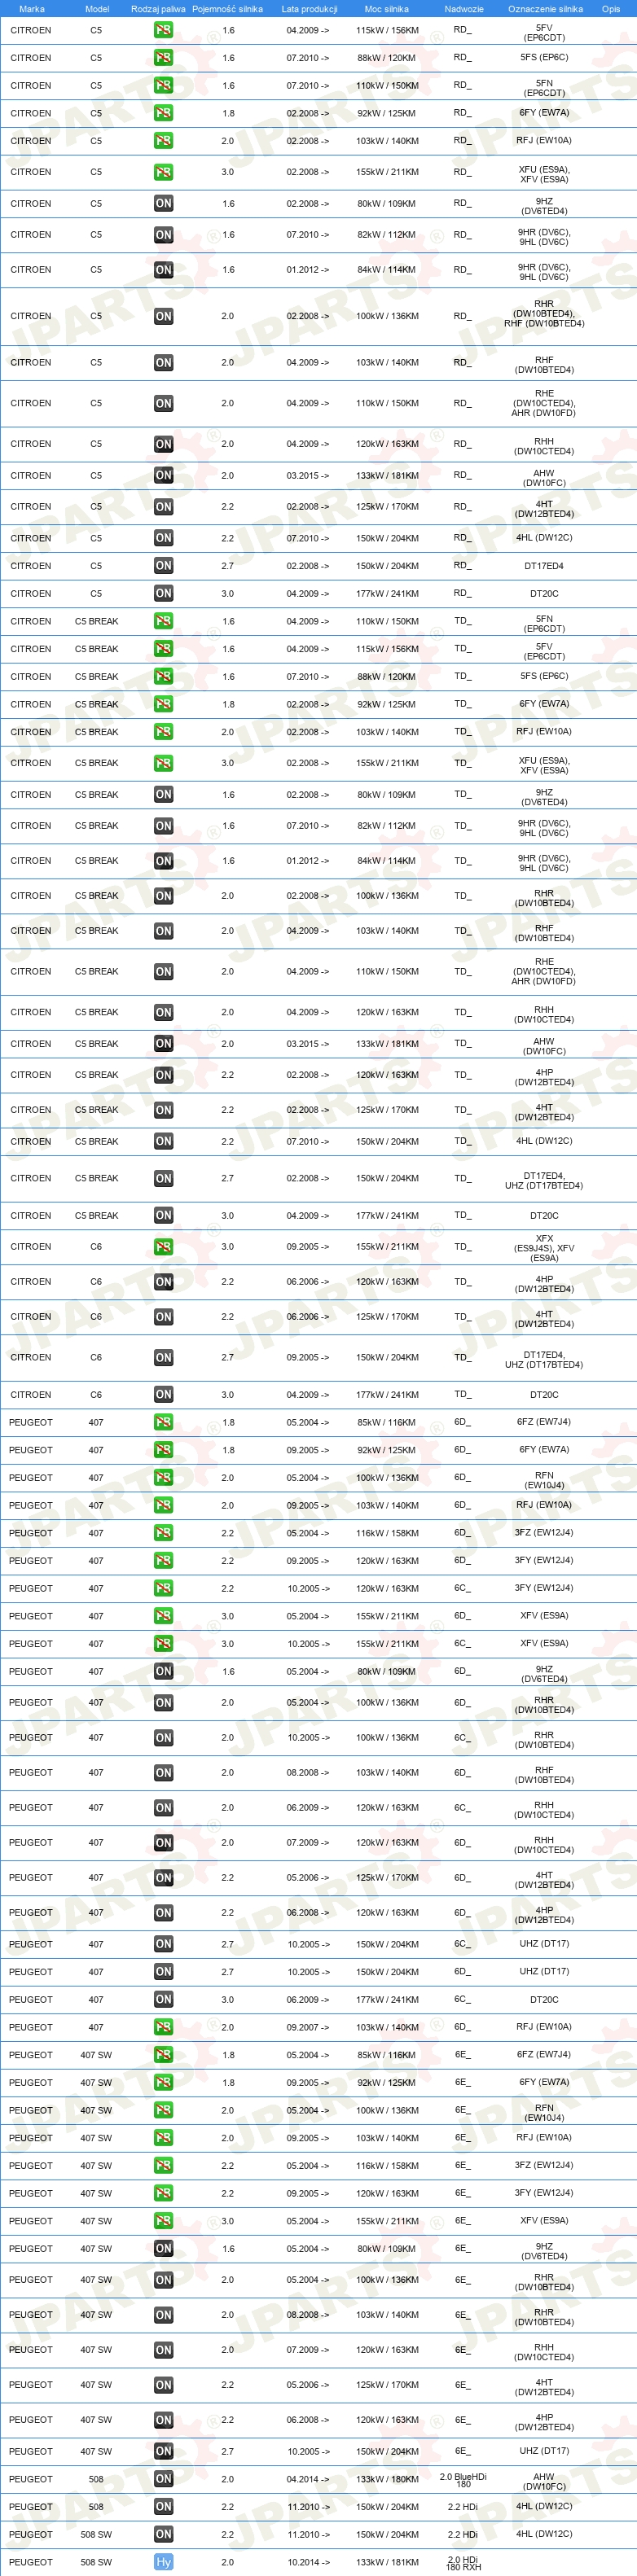Screen dimensions: 637x2576
Task: Click petrol icon in C5 BREAK 5FN row
Action: 163,621
